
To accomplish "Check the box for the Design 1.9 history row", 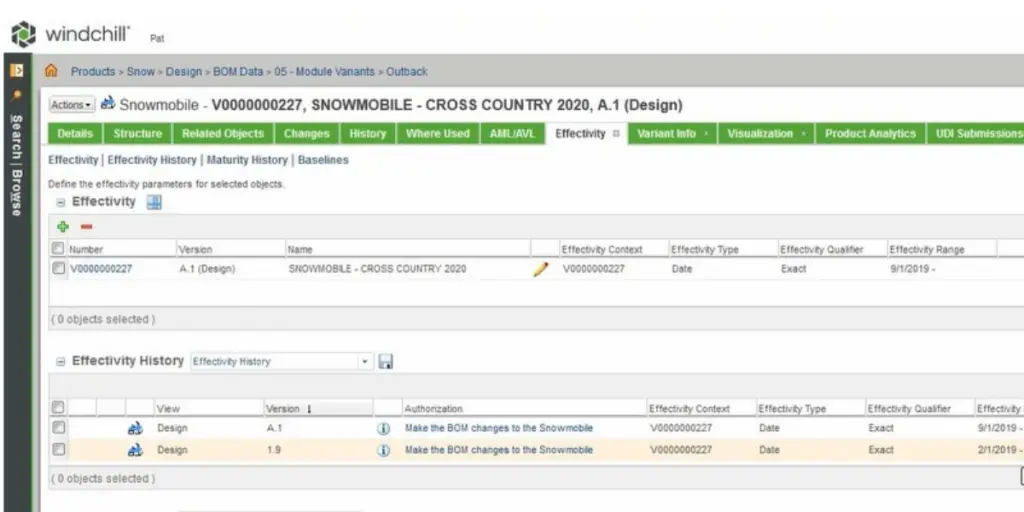I will [x=58, y=450].
